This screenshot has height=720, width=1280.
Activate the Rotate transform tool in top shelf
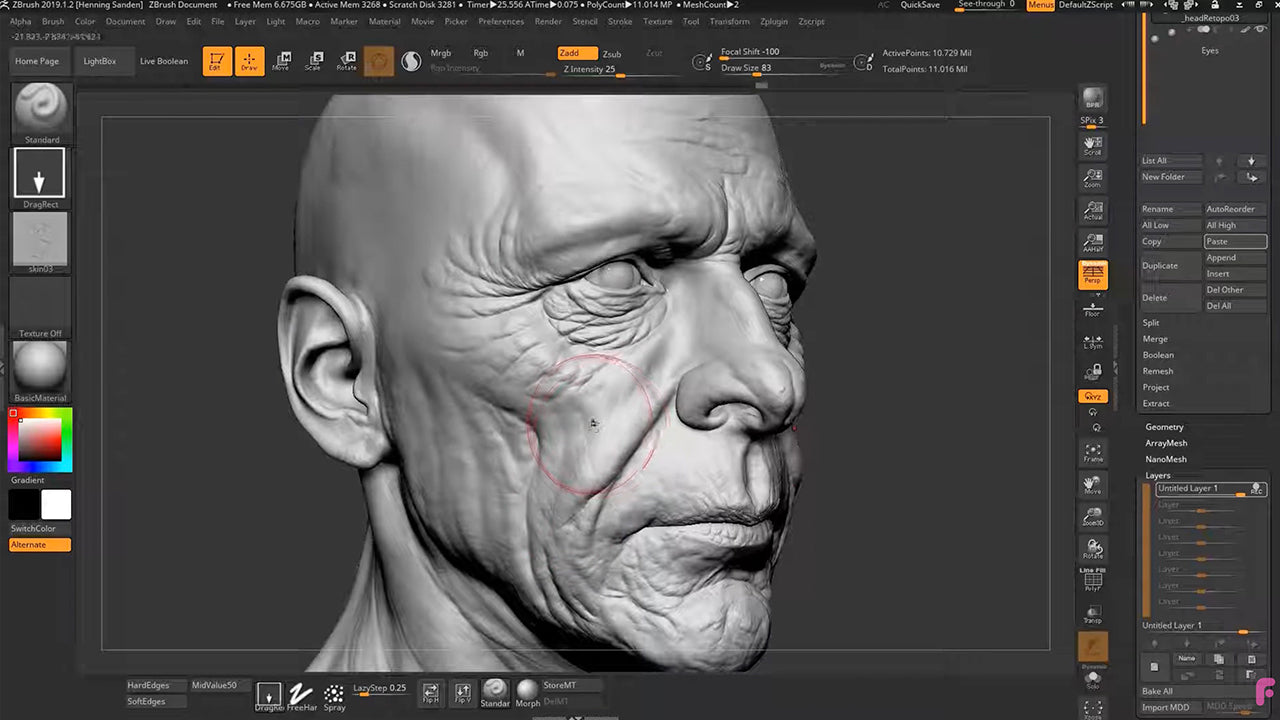coord(346,61)
